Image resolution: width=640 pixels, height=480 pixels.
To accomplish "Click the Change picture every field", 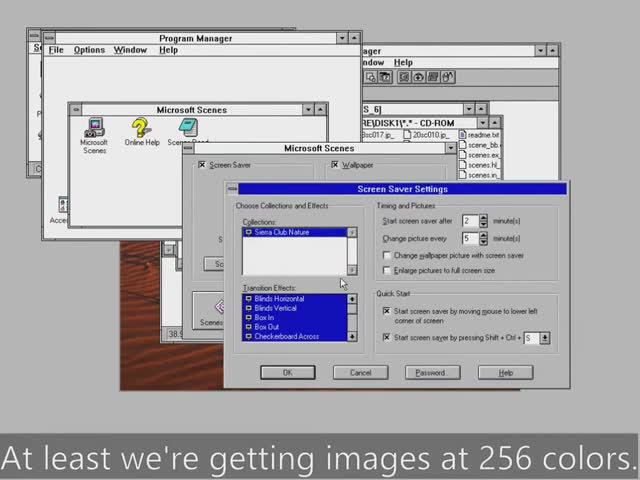I will [470, 238].
